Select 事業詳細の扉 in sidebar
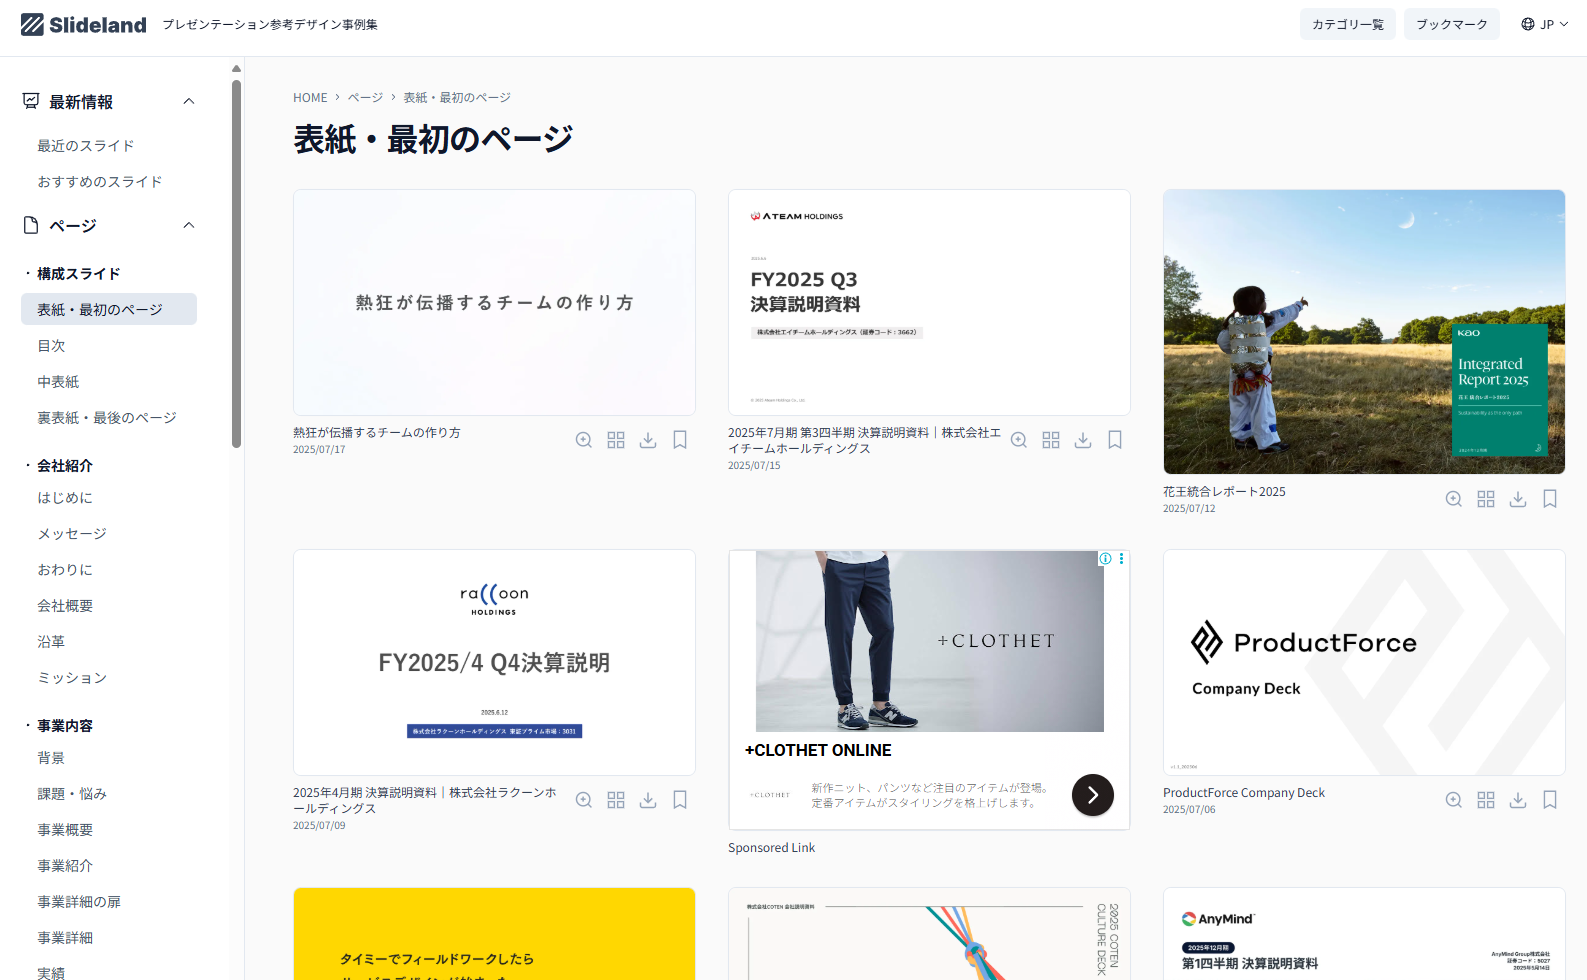This screenshot has width=1587, height=980. [79, 902]
